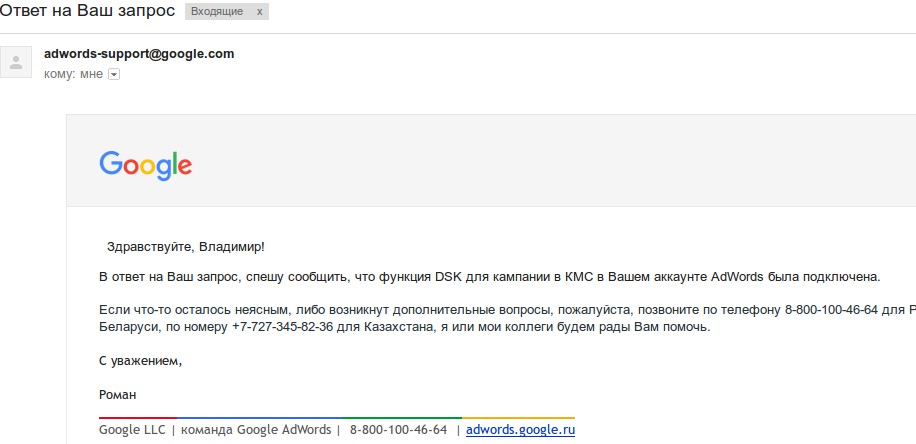The width and height of the screenshot is (916, 444).
Task: Click the sender's avatar icon
Action: click(16, 63)
